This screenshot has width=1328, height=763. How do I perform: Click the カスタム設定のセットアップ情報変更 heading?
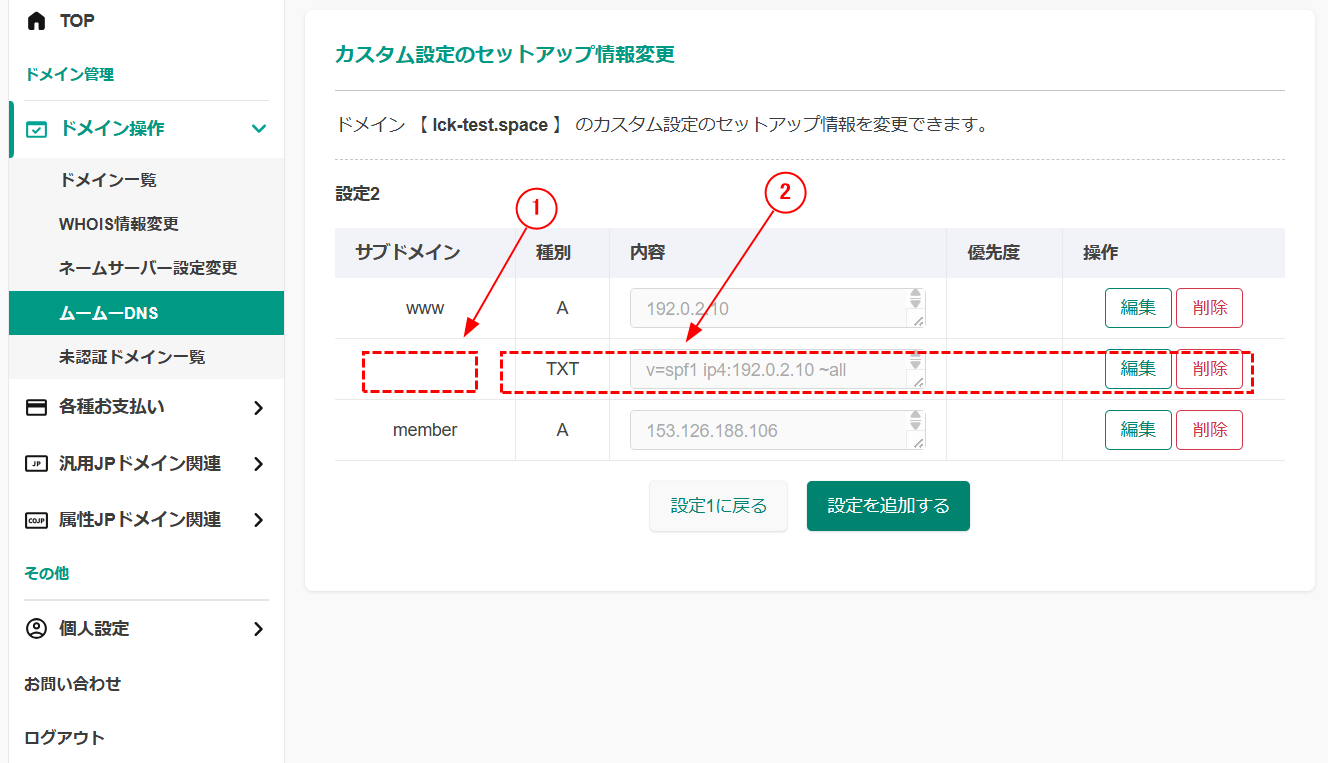pyautogui.click(x=505, y=54)
